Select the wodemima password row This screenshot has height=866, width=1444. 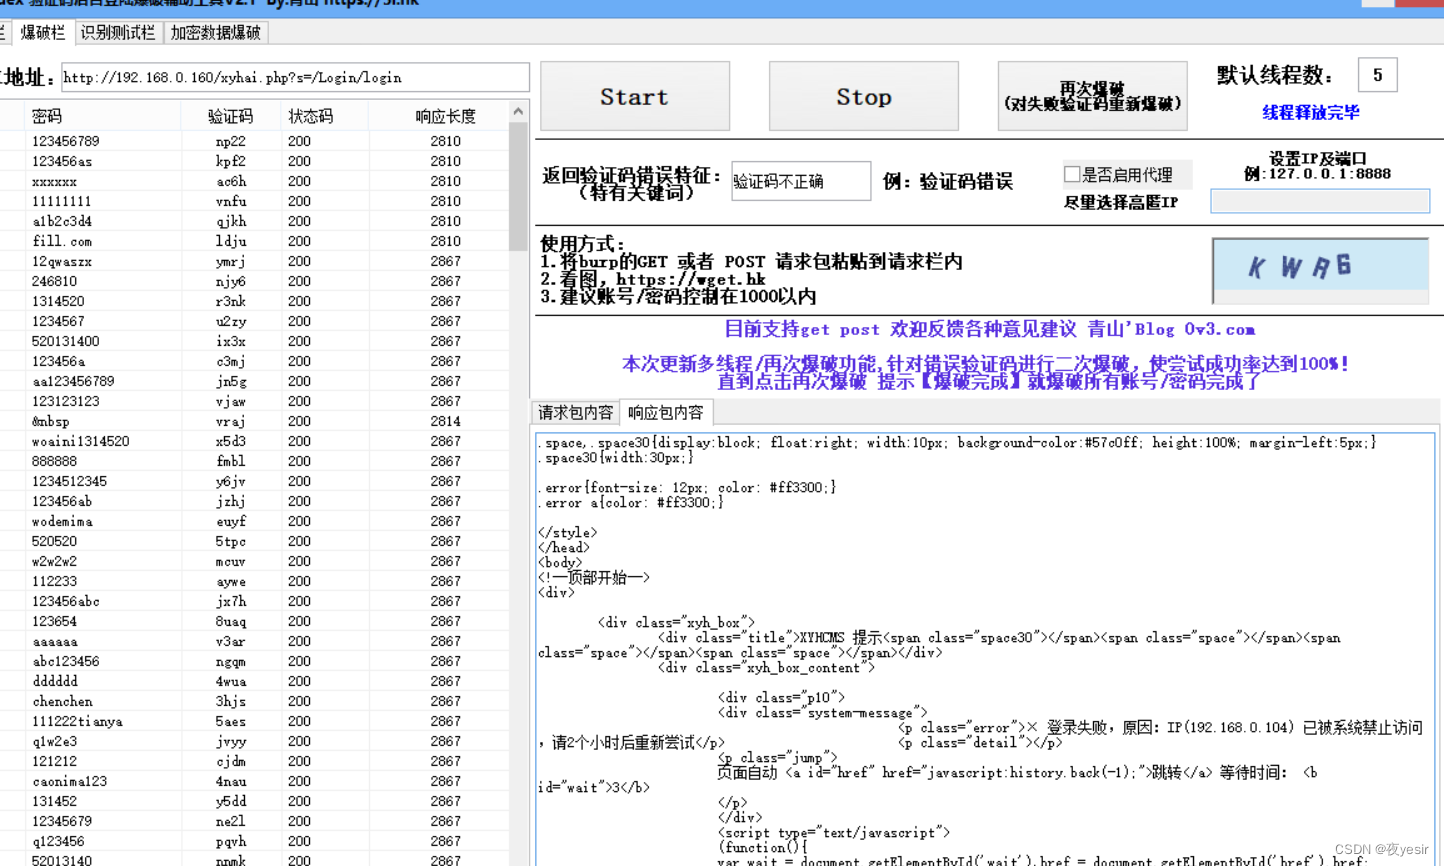(x=254, y=521)
